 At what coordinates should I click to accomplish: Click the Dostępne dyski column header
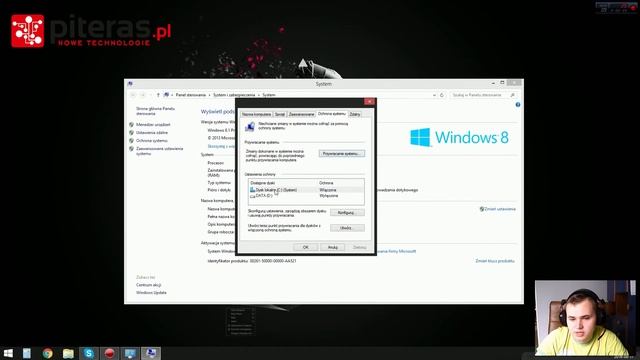coord(263,183)
